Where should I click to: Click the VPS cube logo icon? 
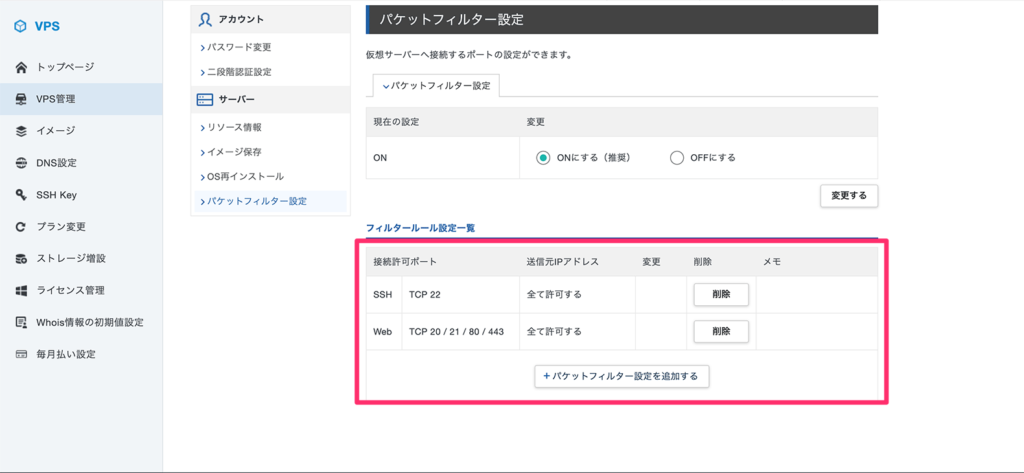tap(21, 26)
